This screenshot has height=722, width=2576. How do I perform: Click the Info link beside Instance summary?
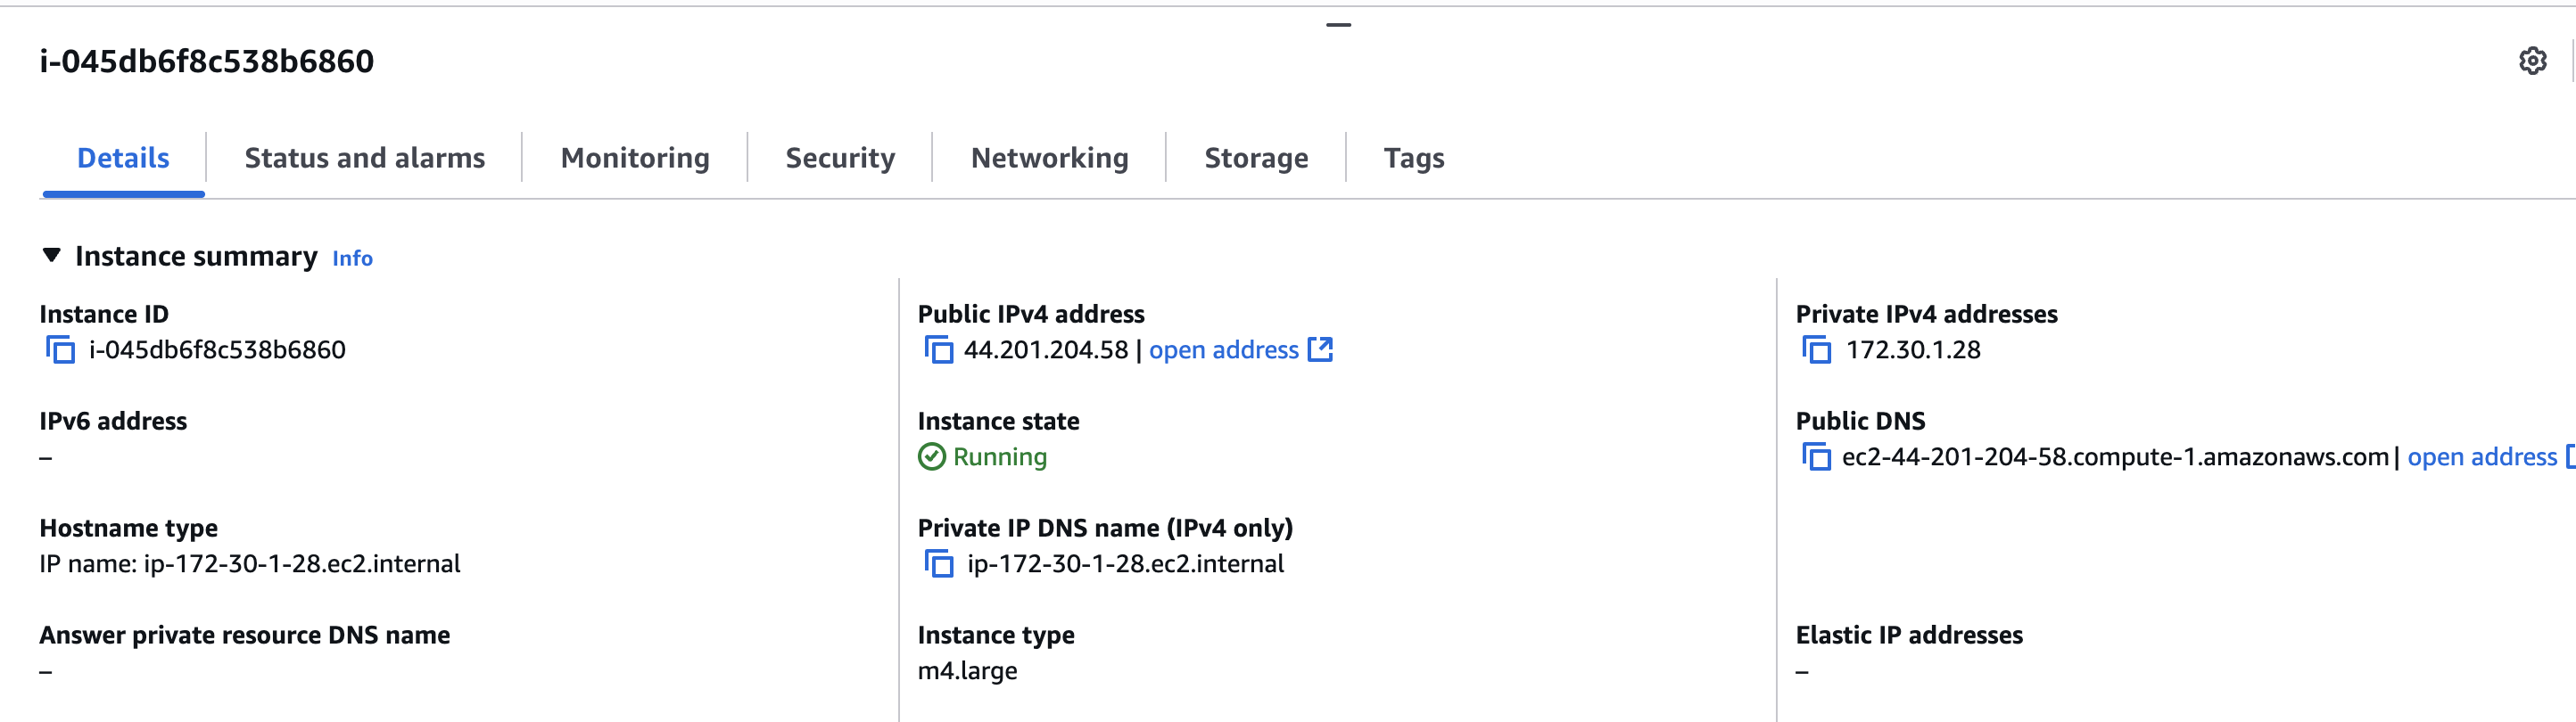point(352,258)
